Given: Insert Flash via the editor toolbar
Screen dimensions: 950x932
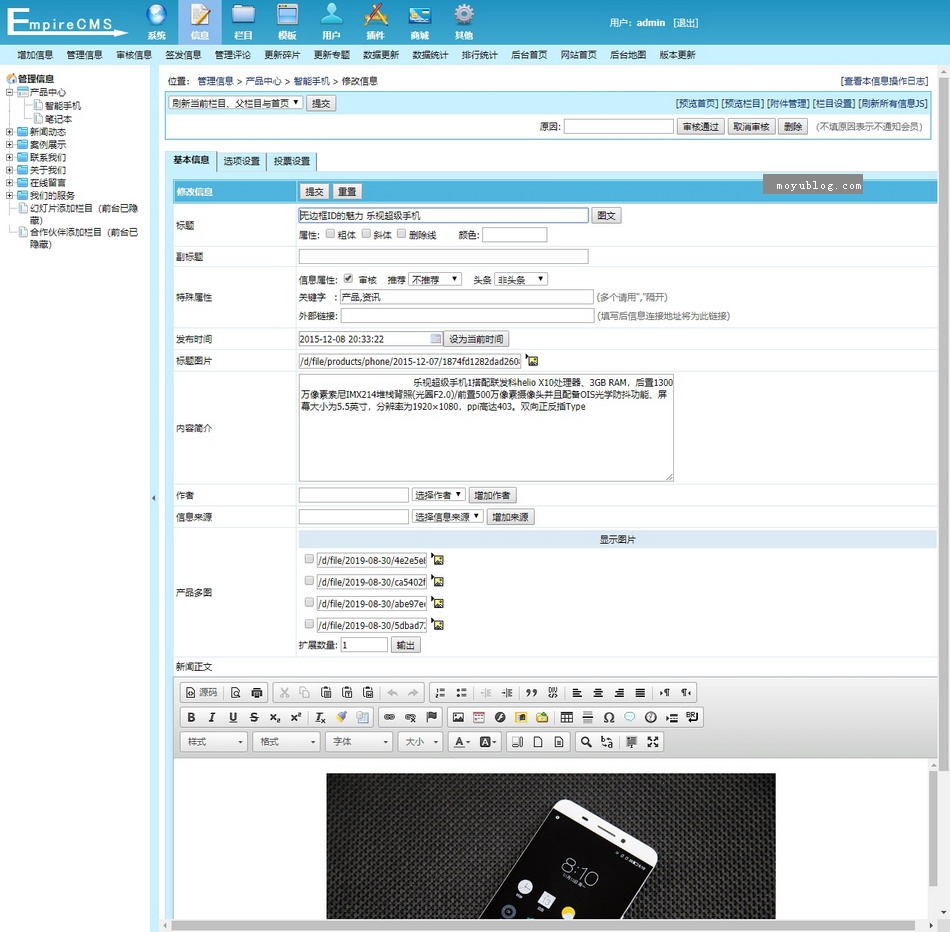Looking at the screenshot, I should [500, 717].
